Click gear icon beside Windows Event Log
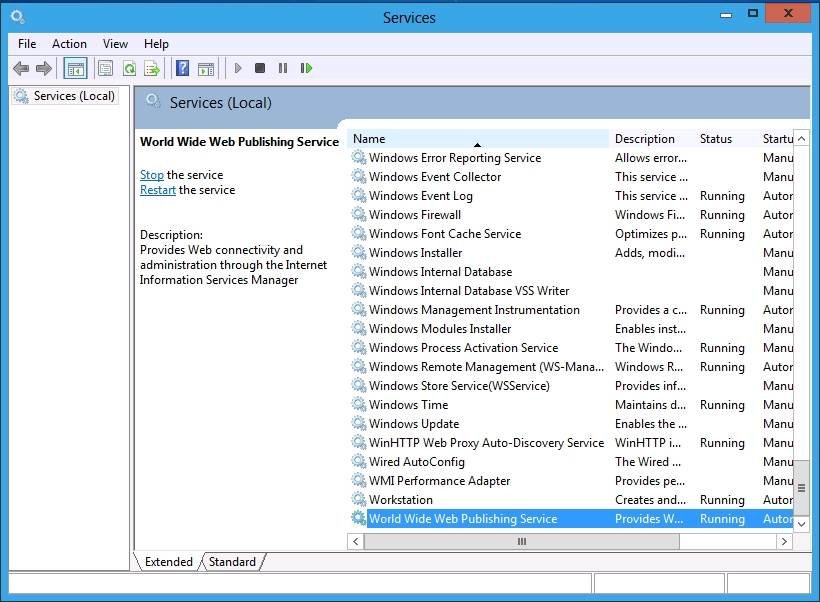Image resolution: width=820 pixels, height=602 pixels. tap(359, 196)
